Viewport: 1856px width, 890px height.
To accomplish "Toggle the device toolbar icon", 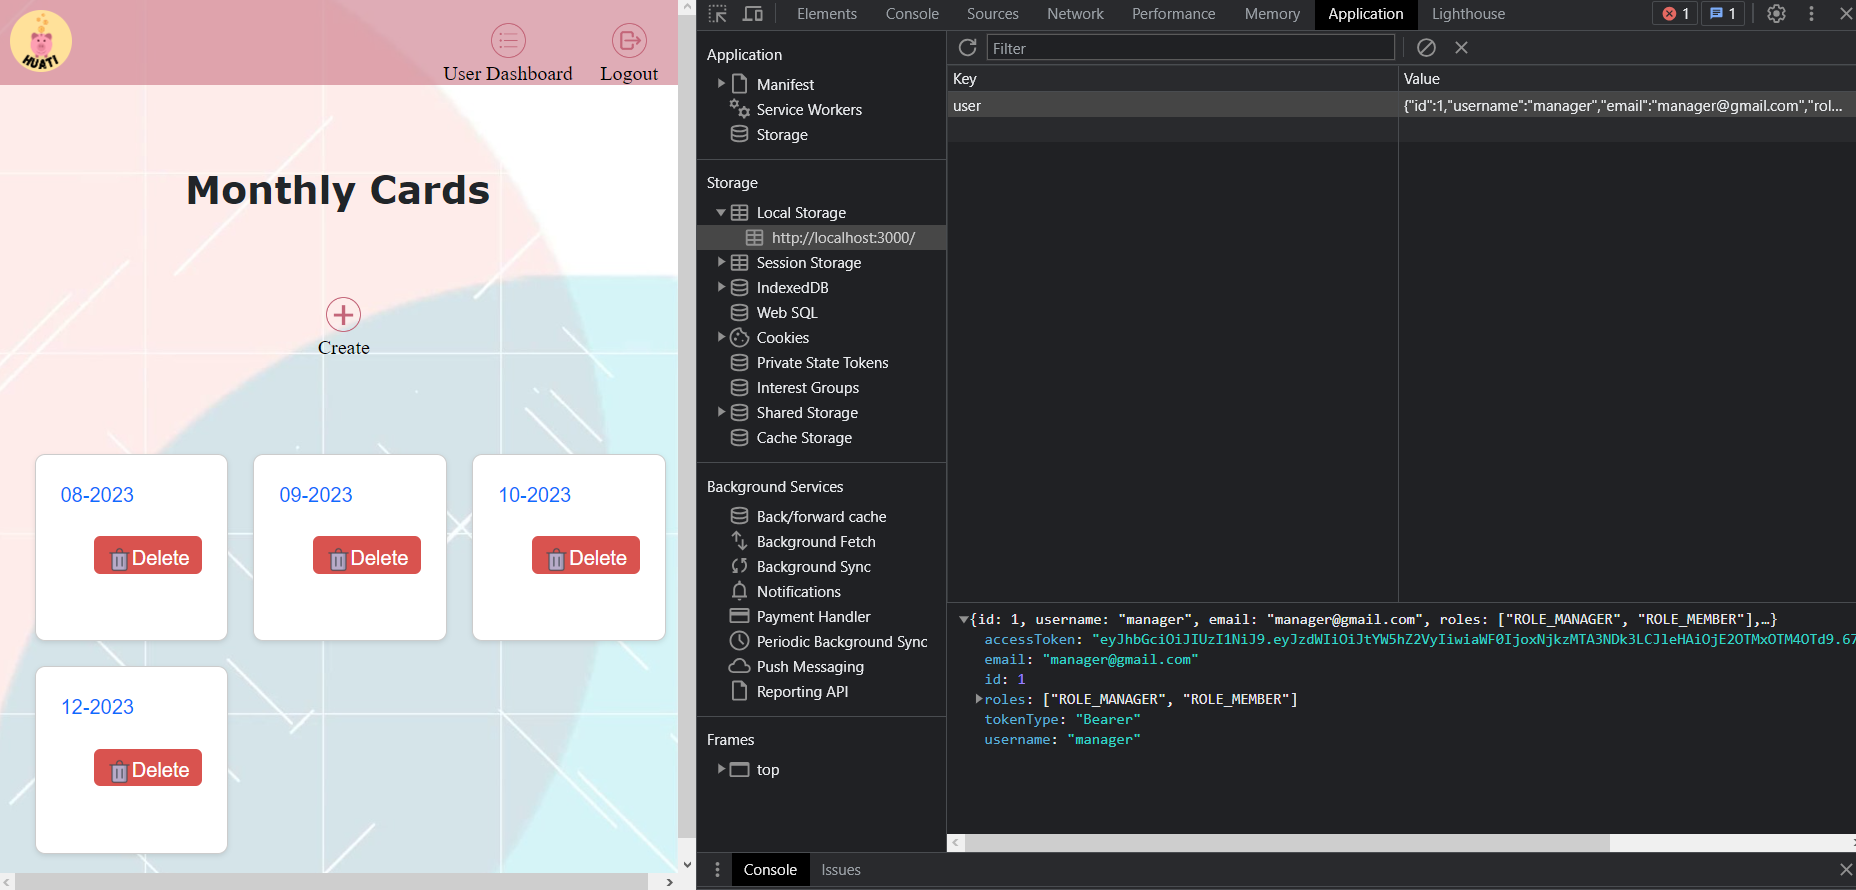I will click(753, 14).
